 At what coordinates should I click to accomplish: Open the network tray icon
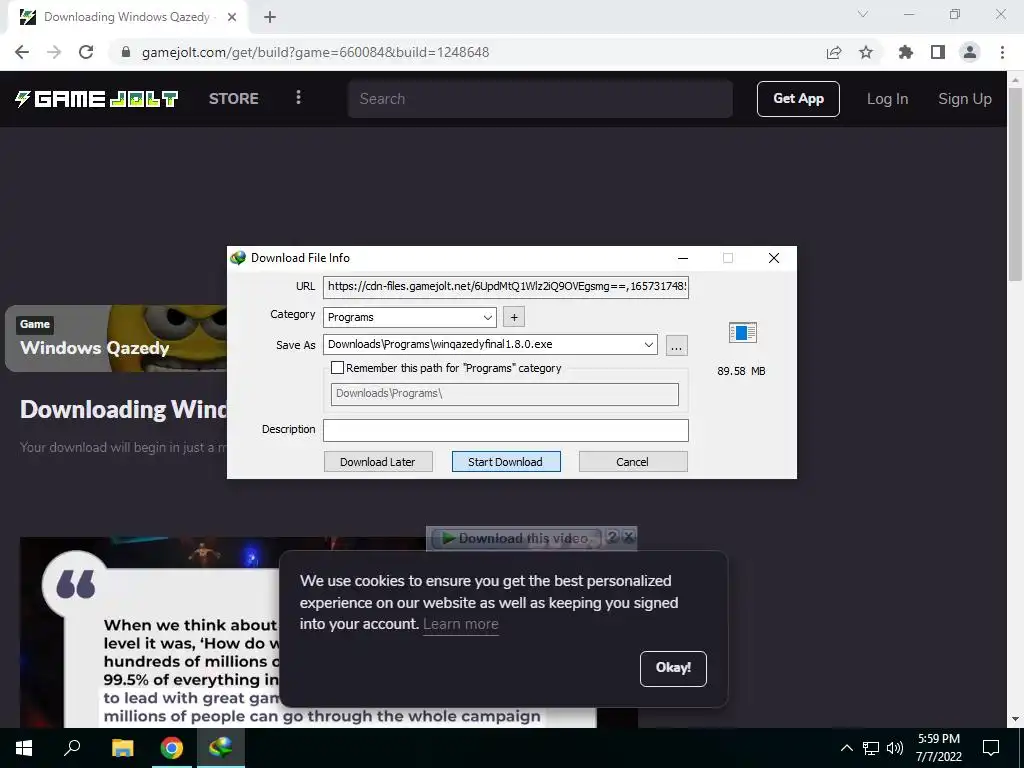871,748
